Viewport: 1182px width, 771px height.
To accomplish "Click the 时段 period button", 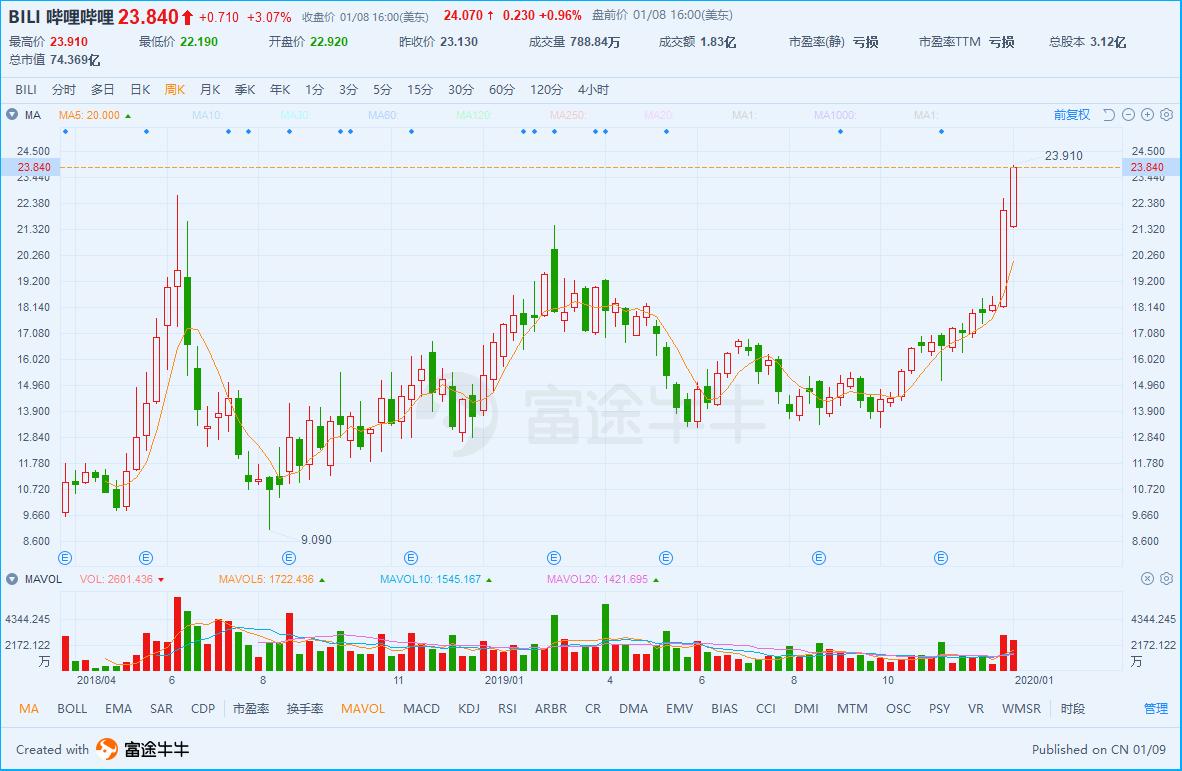I will pyautogui.click(x=1073, y=708).
